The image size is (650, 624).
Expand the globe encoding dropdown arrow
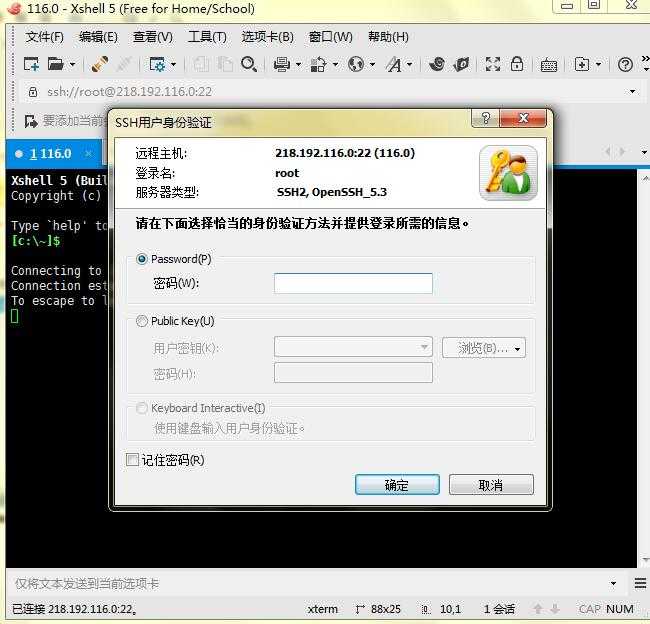coord(372,65)
